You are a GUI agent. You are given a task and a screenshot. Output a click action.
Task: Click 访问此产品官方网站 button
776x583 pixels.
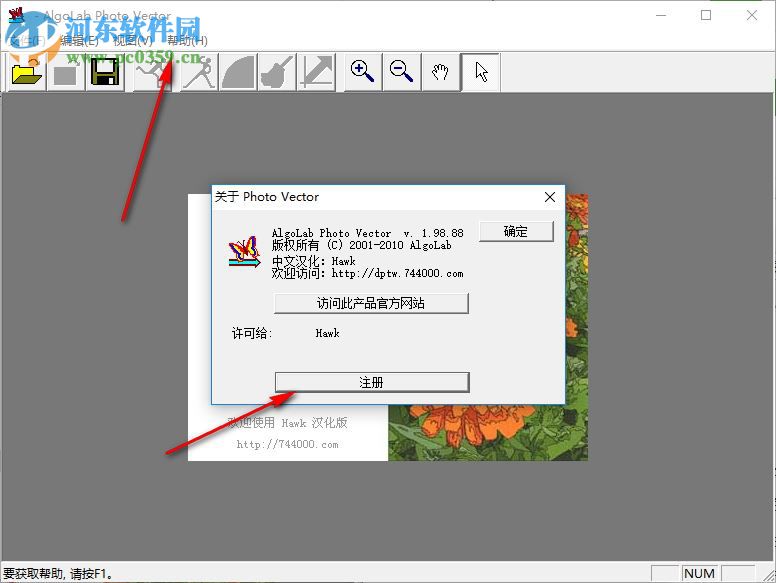tap(371, 303)
